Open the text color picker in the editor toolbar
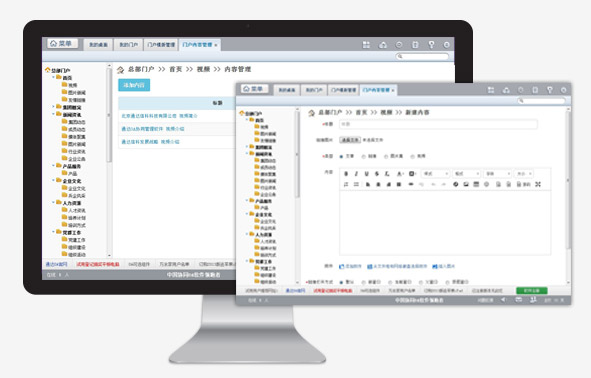591x378 pixels. coord(400,174)
